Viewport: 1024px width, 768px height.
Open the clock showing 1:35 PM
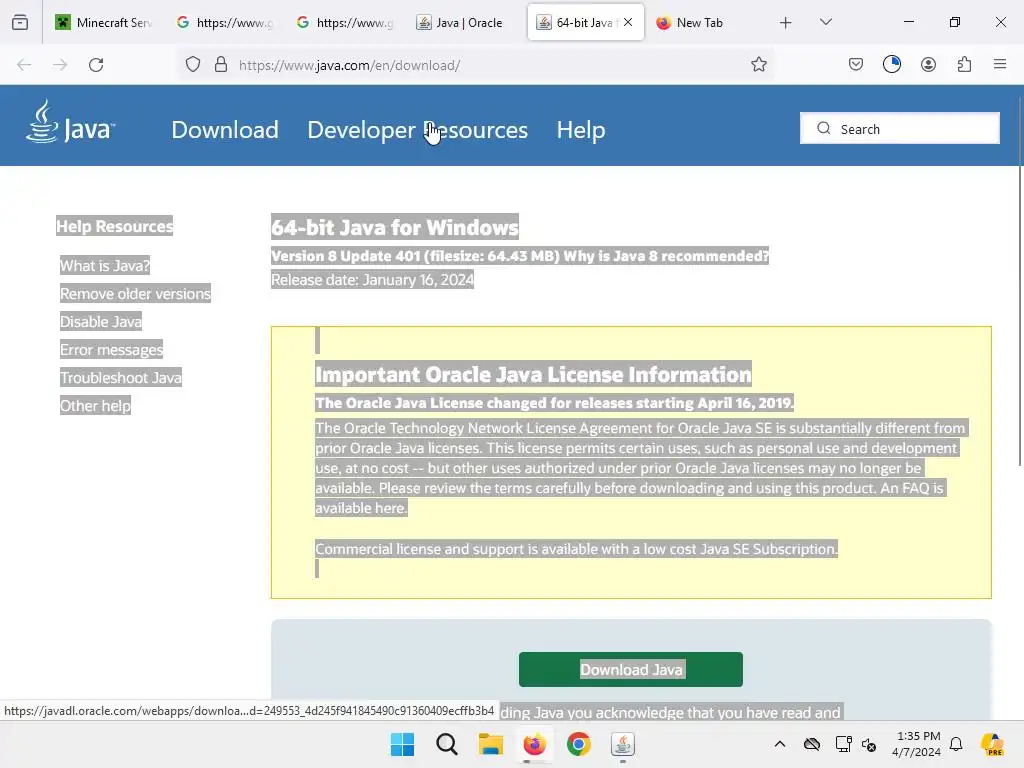tap(916, 744)
